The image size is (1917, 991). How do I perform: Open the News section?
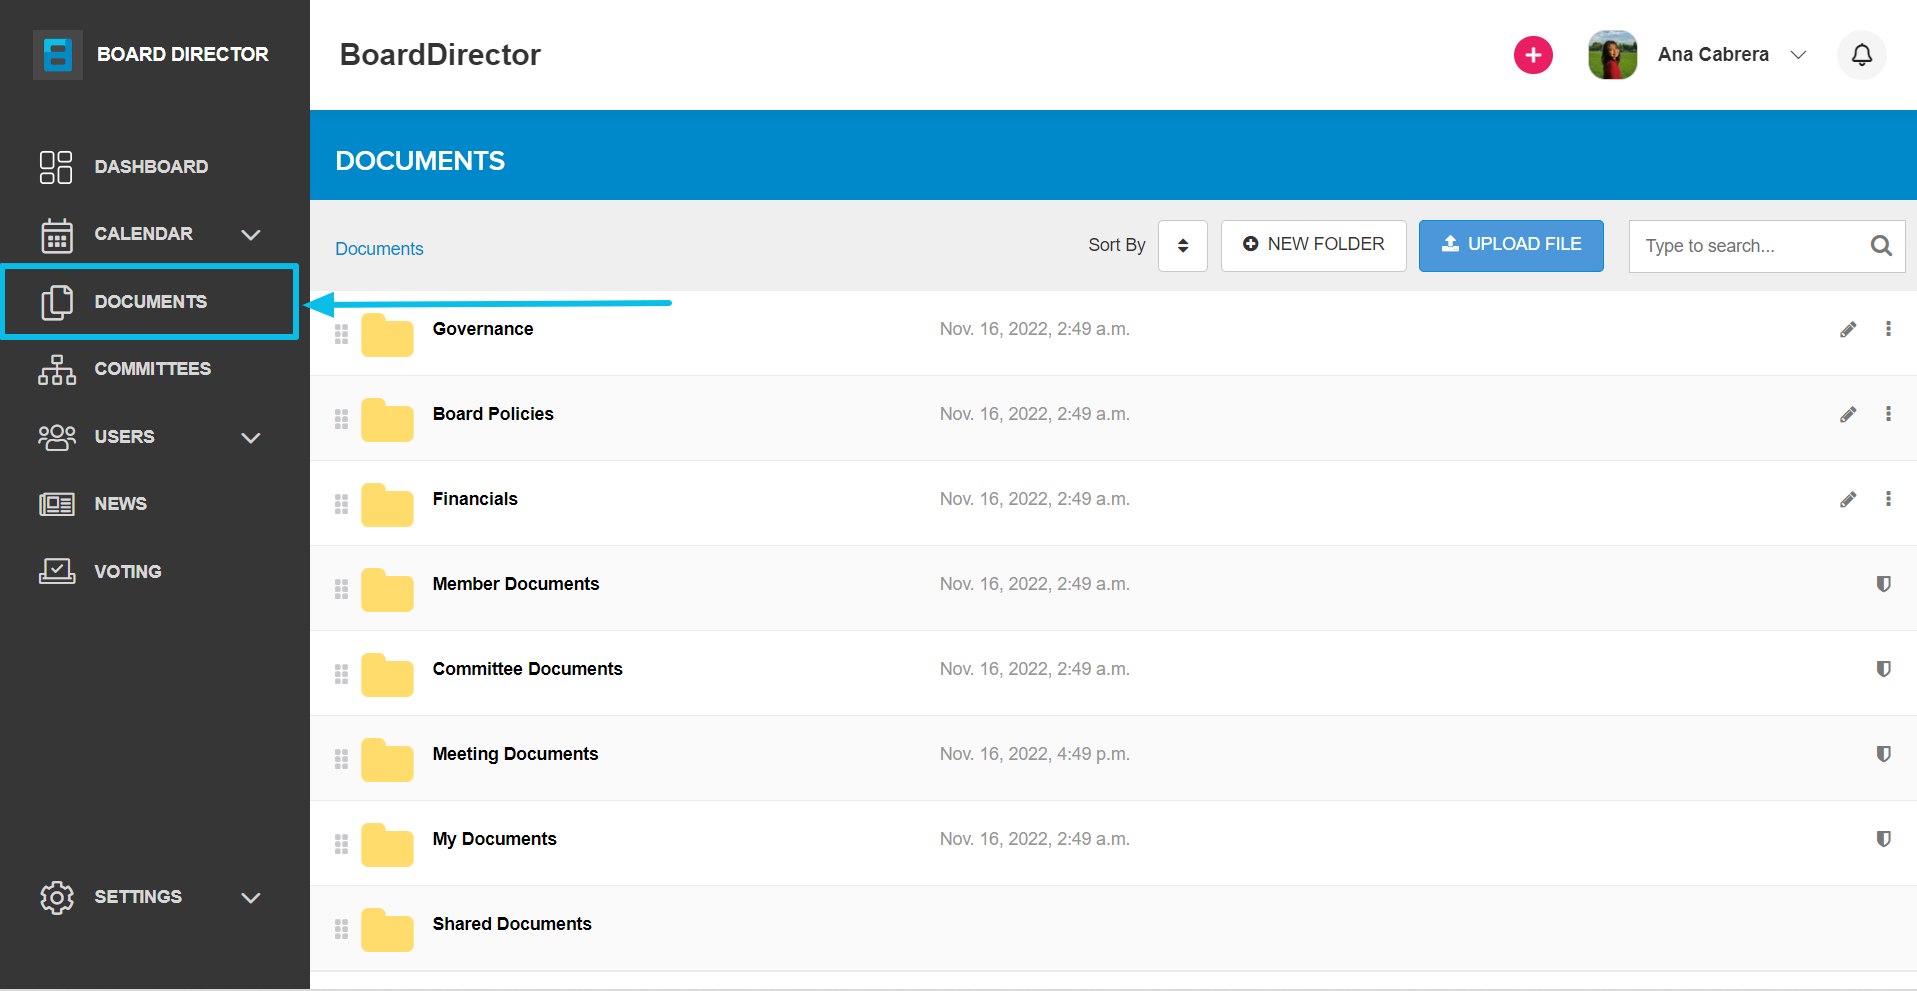click(120, 504)
